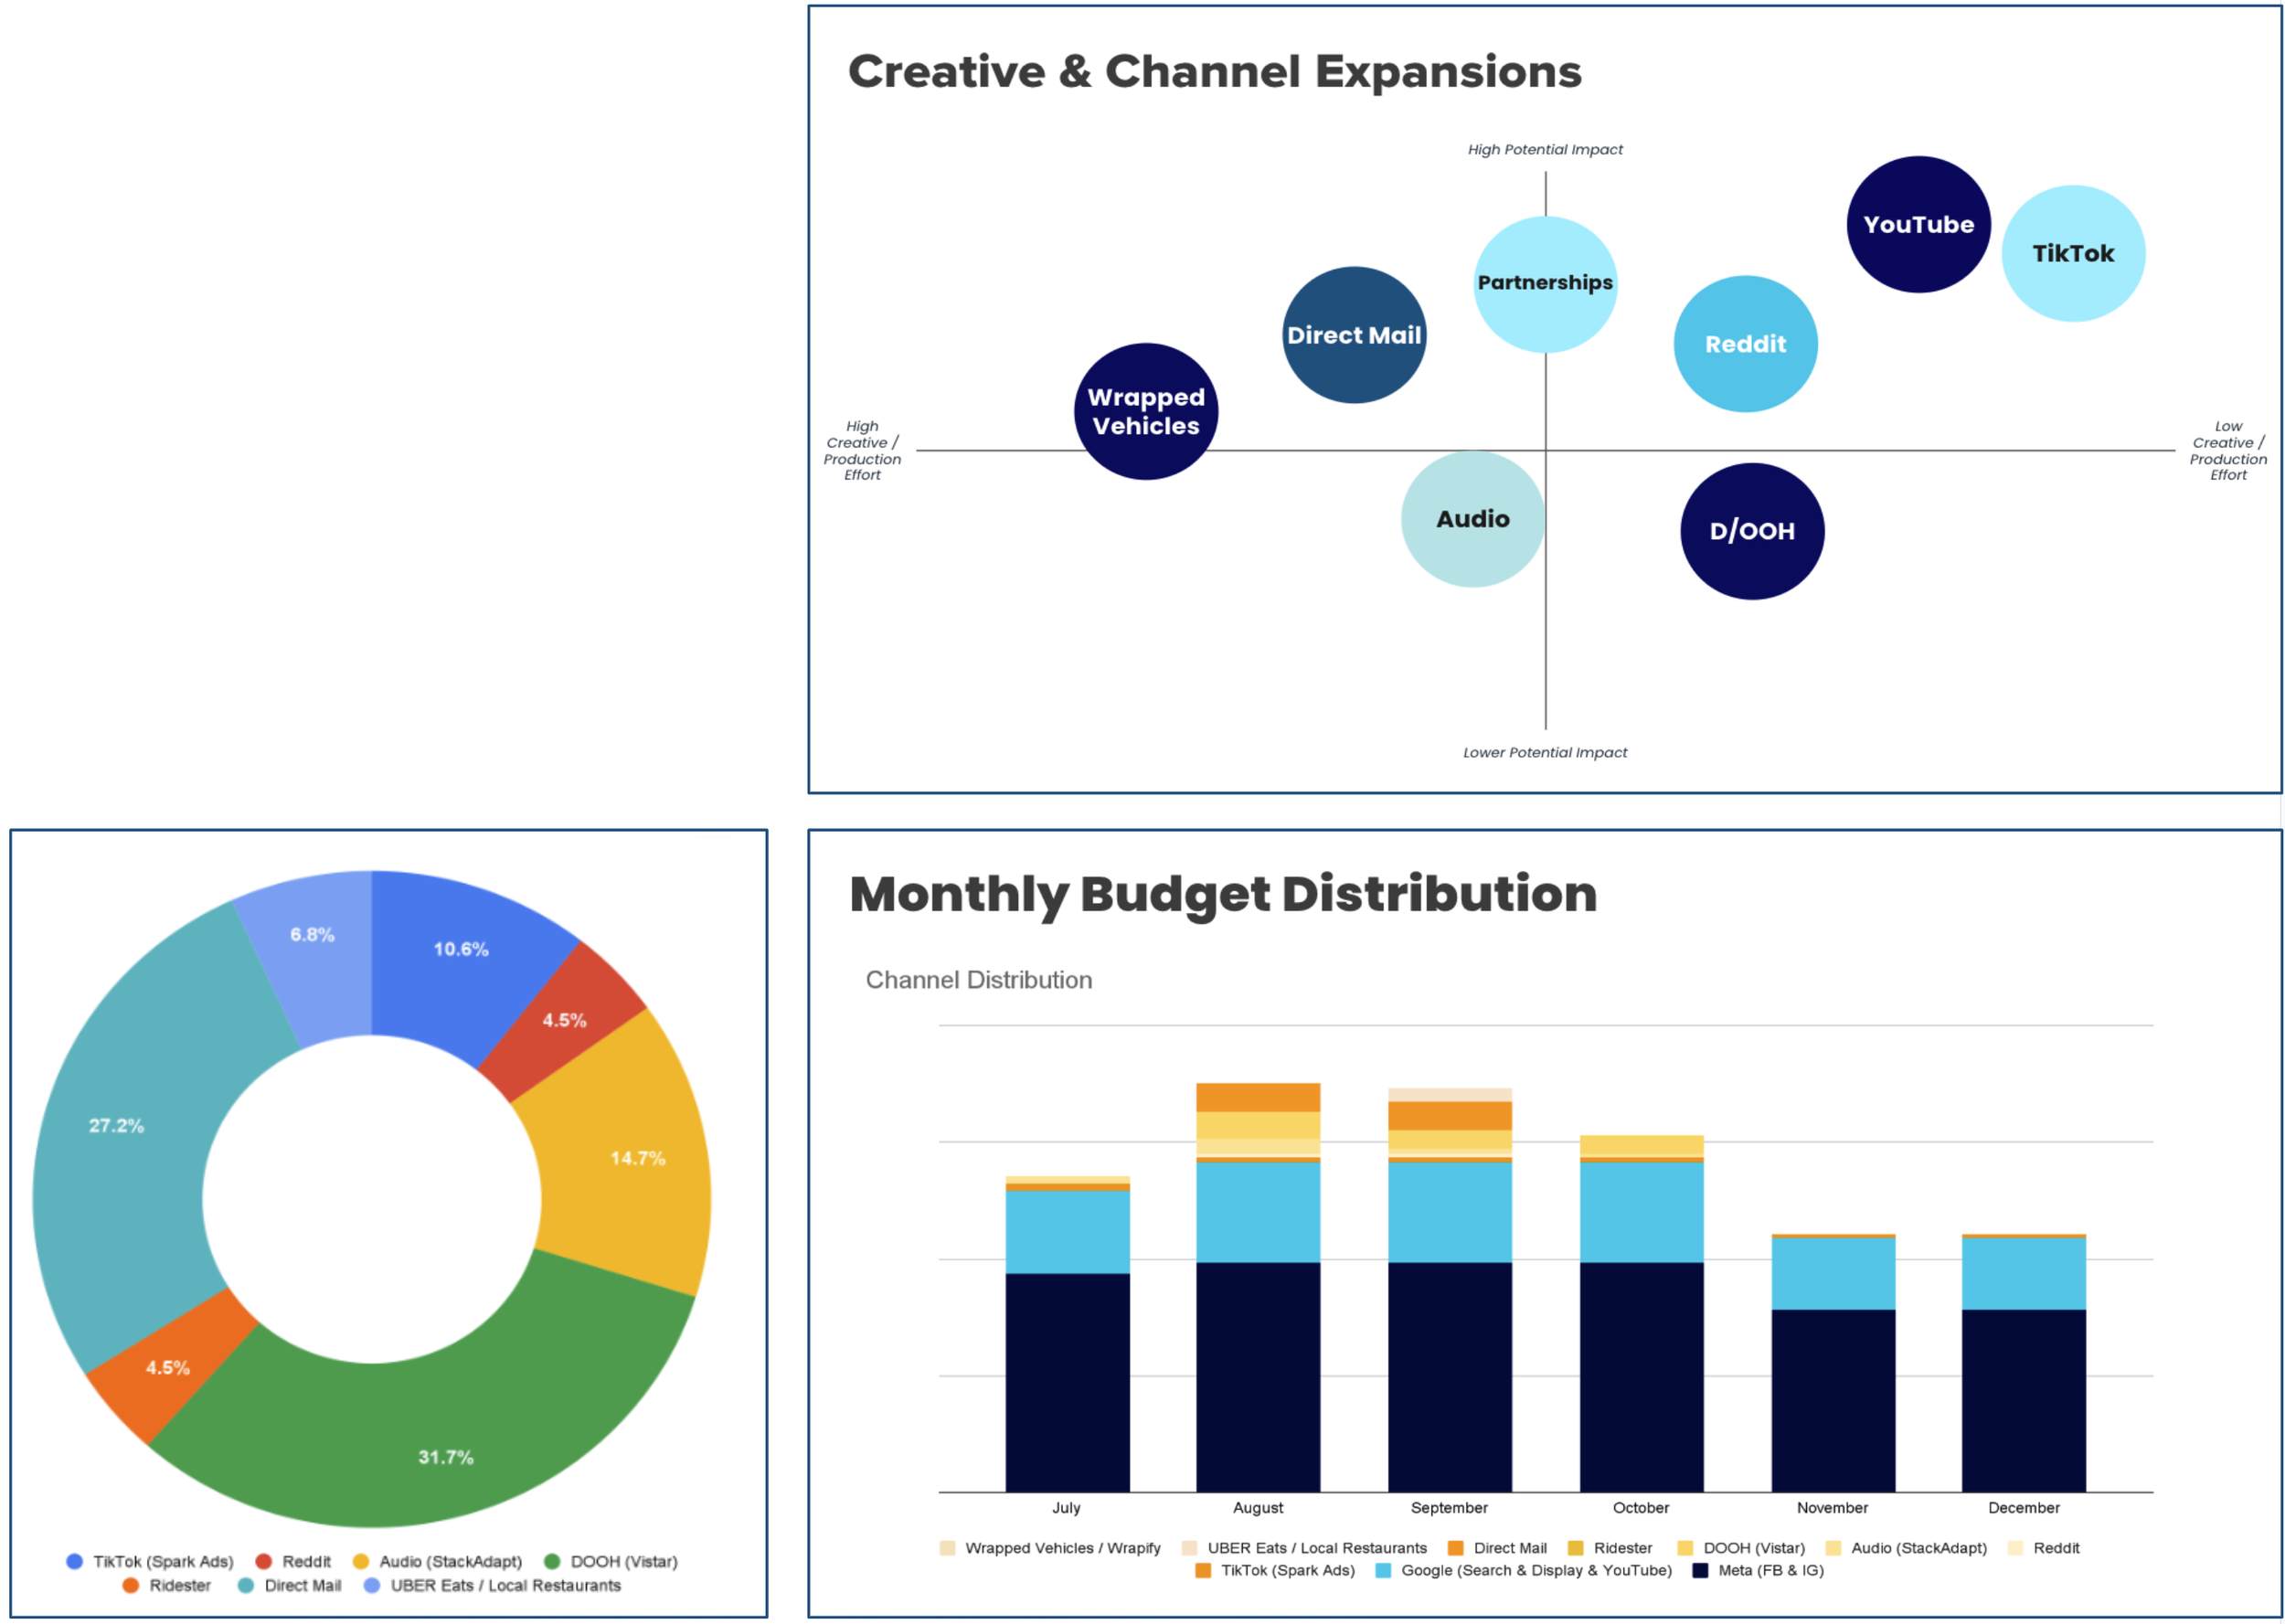Click the Creative & Channel Expansions title

[1214, 72]
